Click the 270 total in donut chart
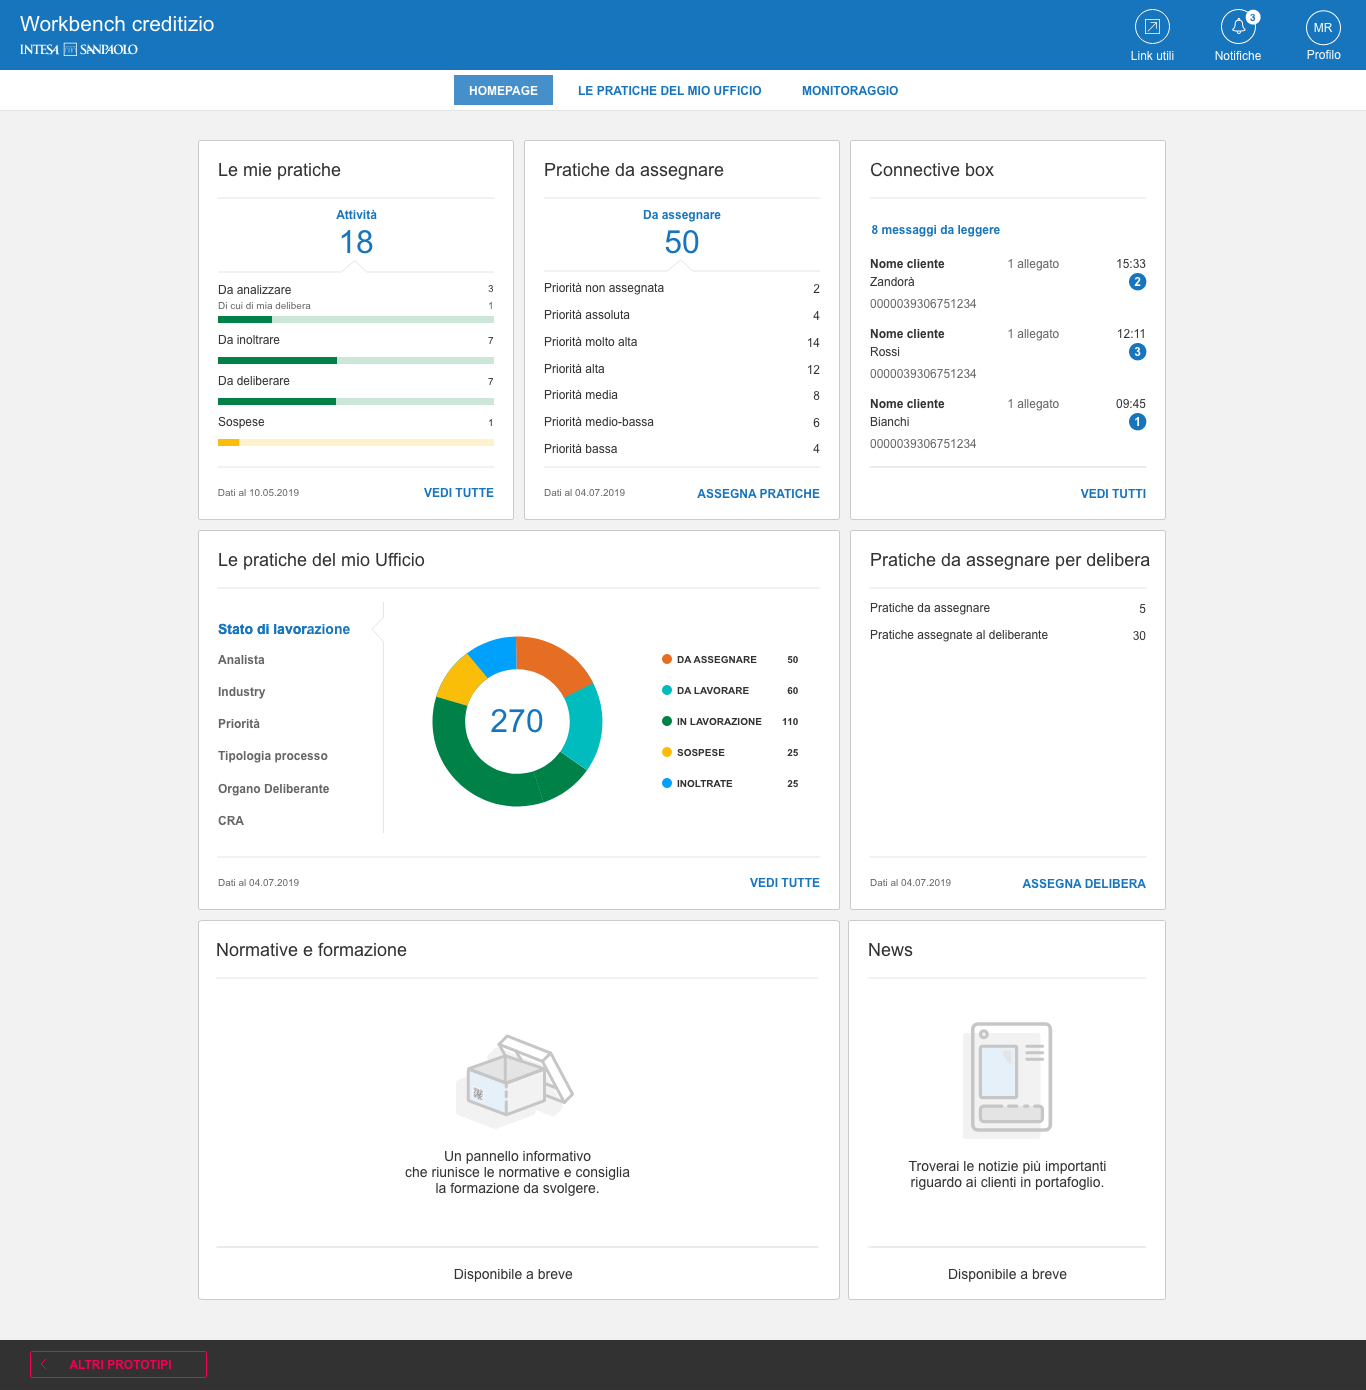 click(517, 721)
